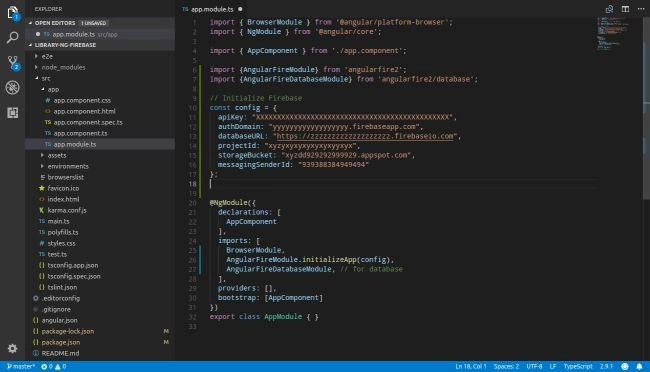Image resolution: width=650 pixels, height=372 pixels.
Task: Place cursor on line 18 in editor
Action: [x=404, y=184]
